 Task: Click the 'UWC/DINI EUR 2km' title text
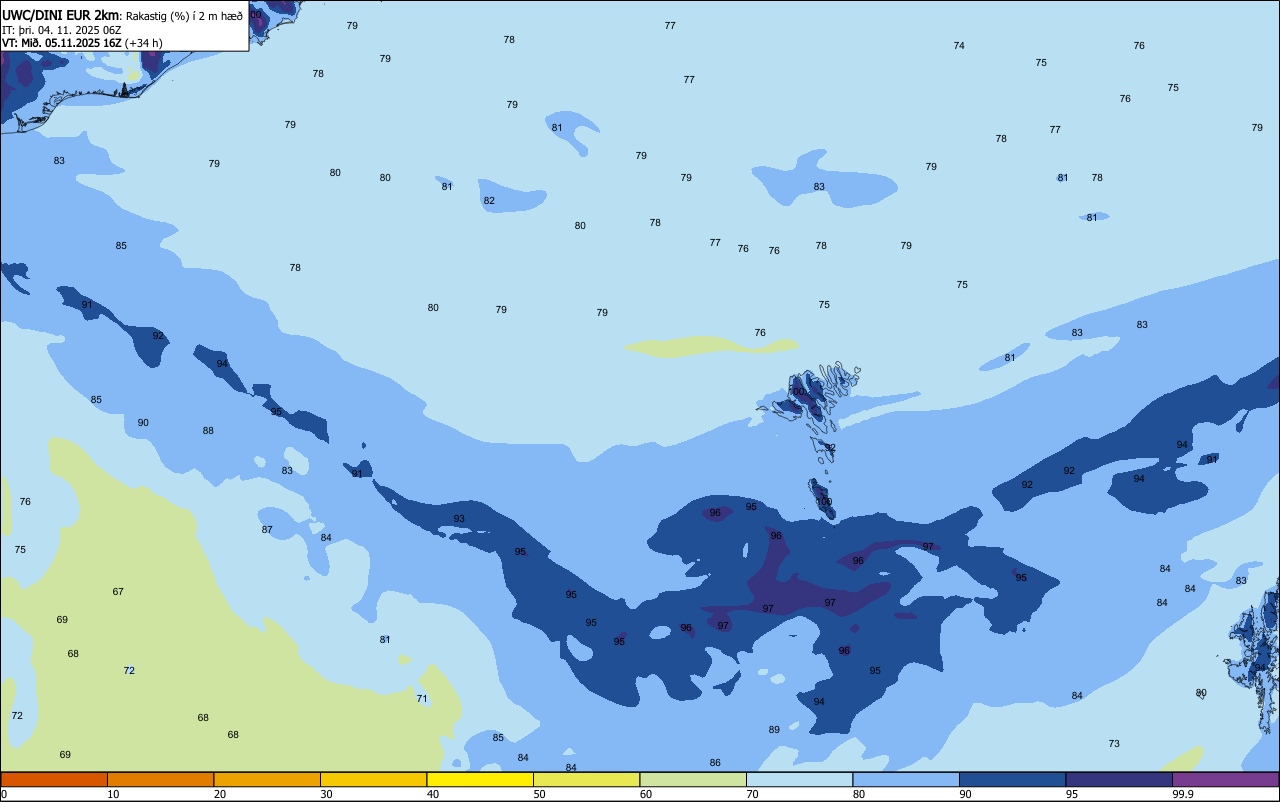60,14
